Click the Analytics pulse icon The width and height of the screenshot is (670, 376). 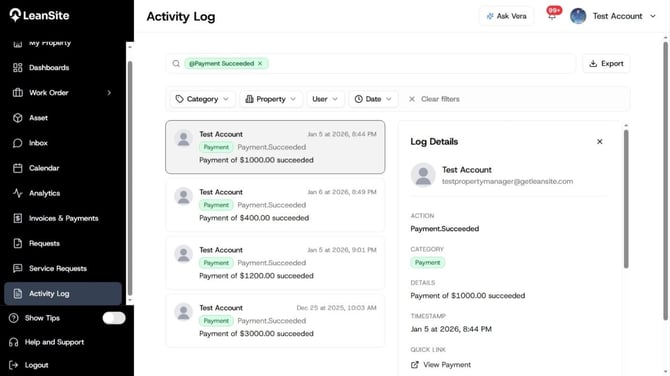(x=18, y=193)
